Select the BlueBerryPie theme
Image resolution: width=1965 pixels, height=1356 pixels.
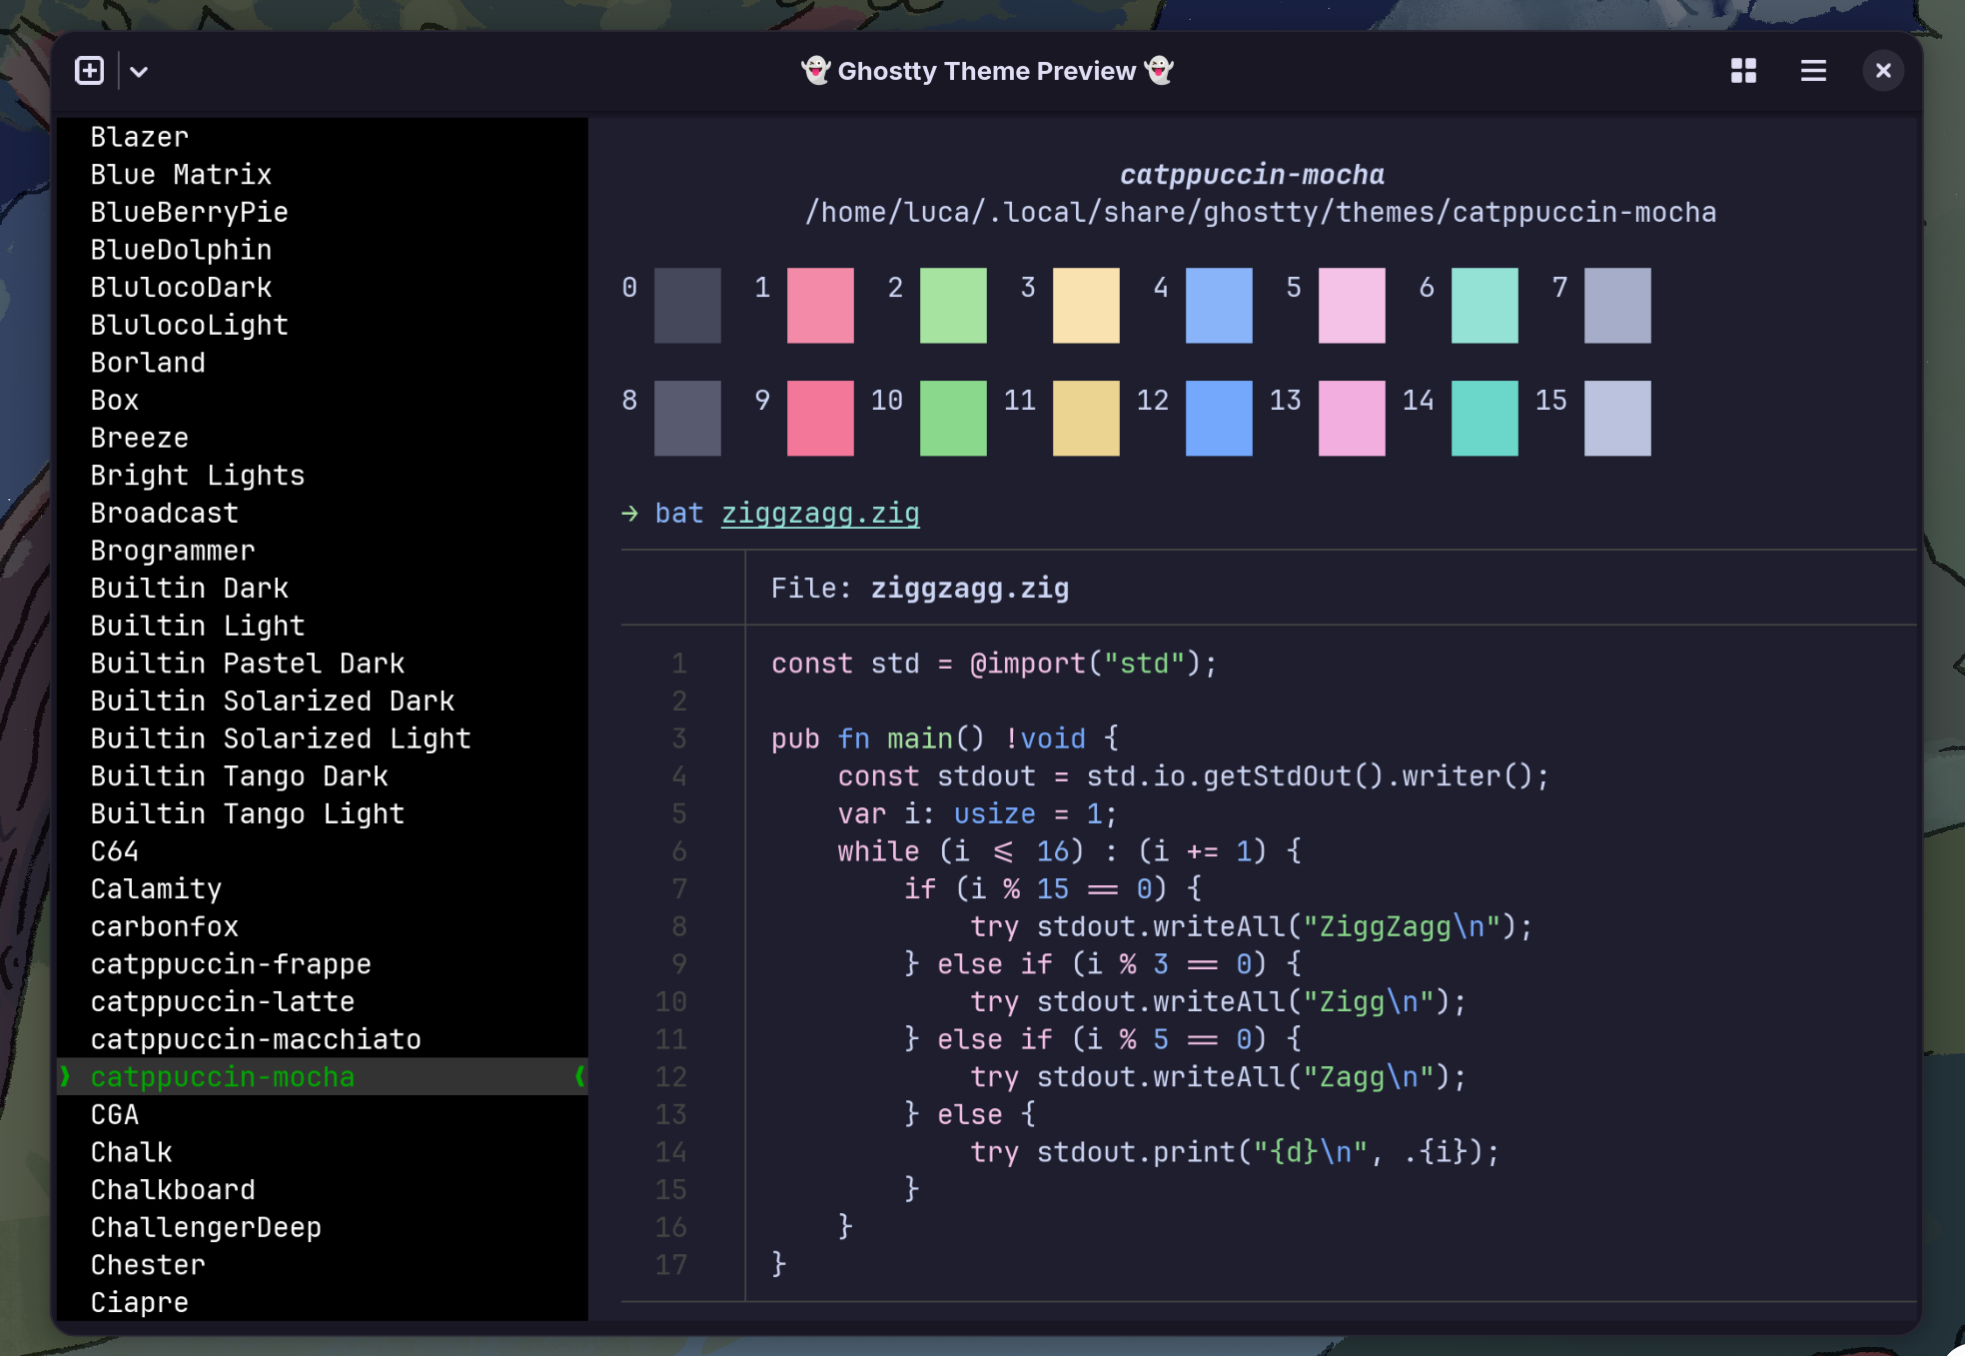pyautogui.click(x=322, y=212)
